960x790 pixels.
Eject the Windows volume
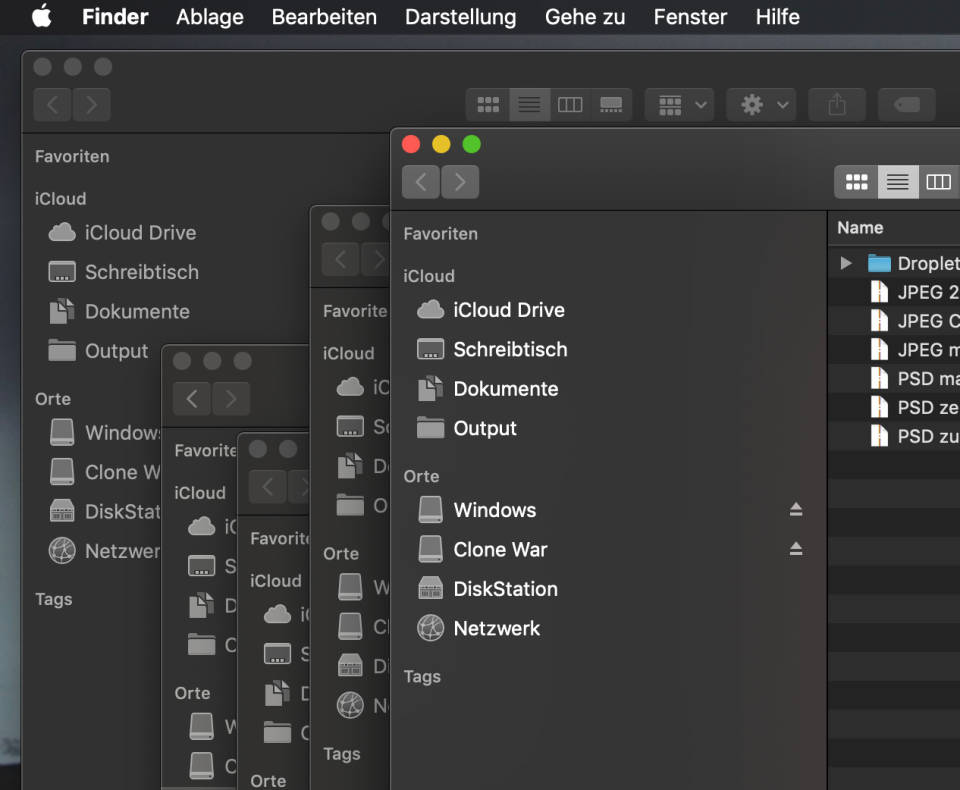pos(796,509)
